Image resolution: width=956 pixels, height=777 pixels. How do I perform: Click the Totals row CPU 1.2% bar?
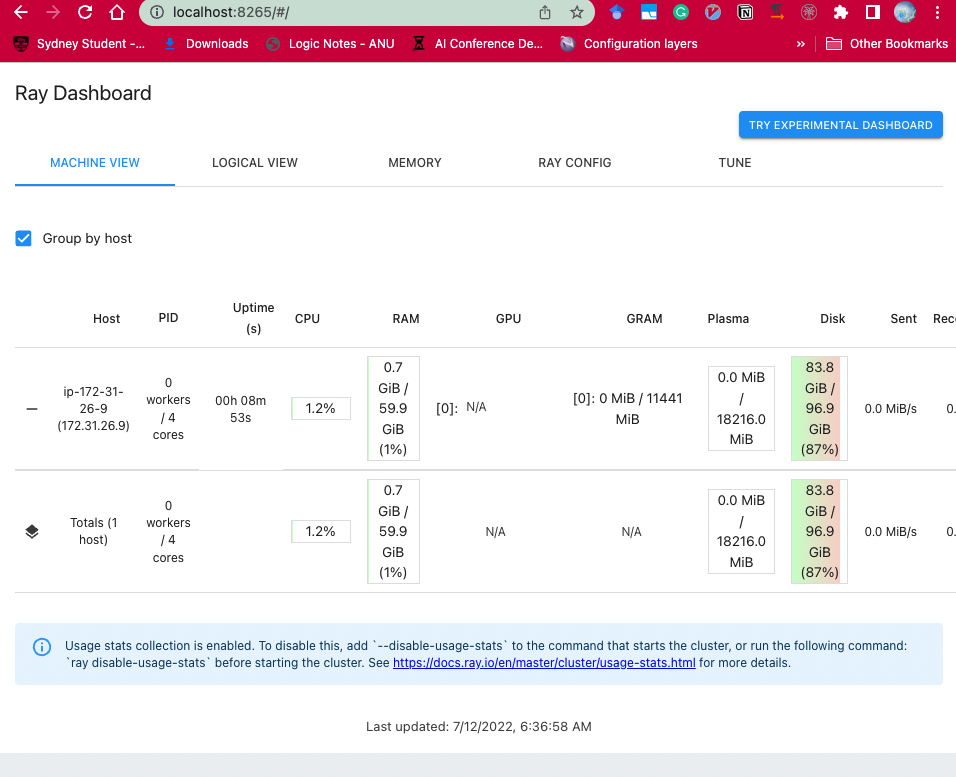click(321, 532)
